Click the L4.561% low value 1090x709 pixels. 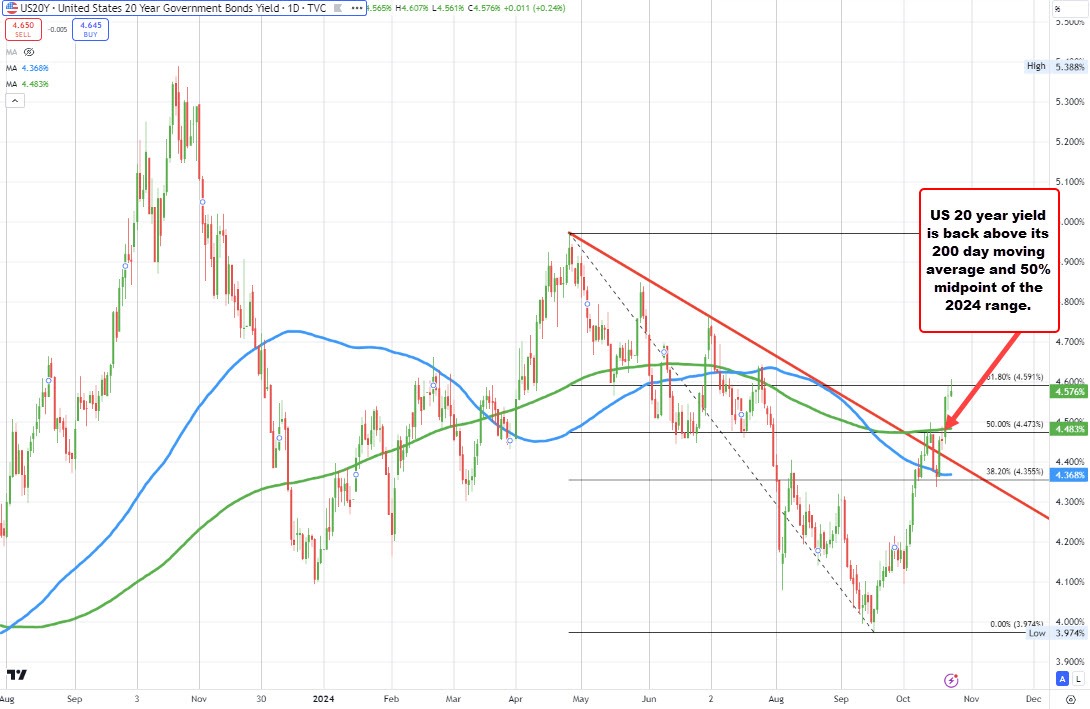coord(446,8)
